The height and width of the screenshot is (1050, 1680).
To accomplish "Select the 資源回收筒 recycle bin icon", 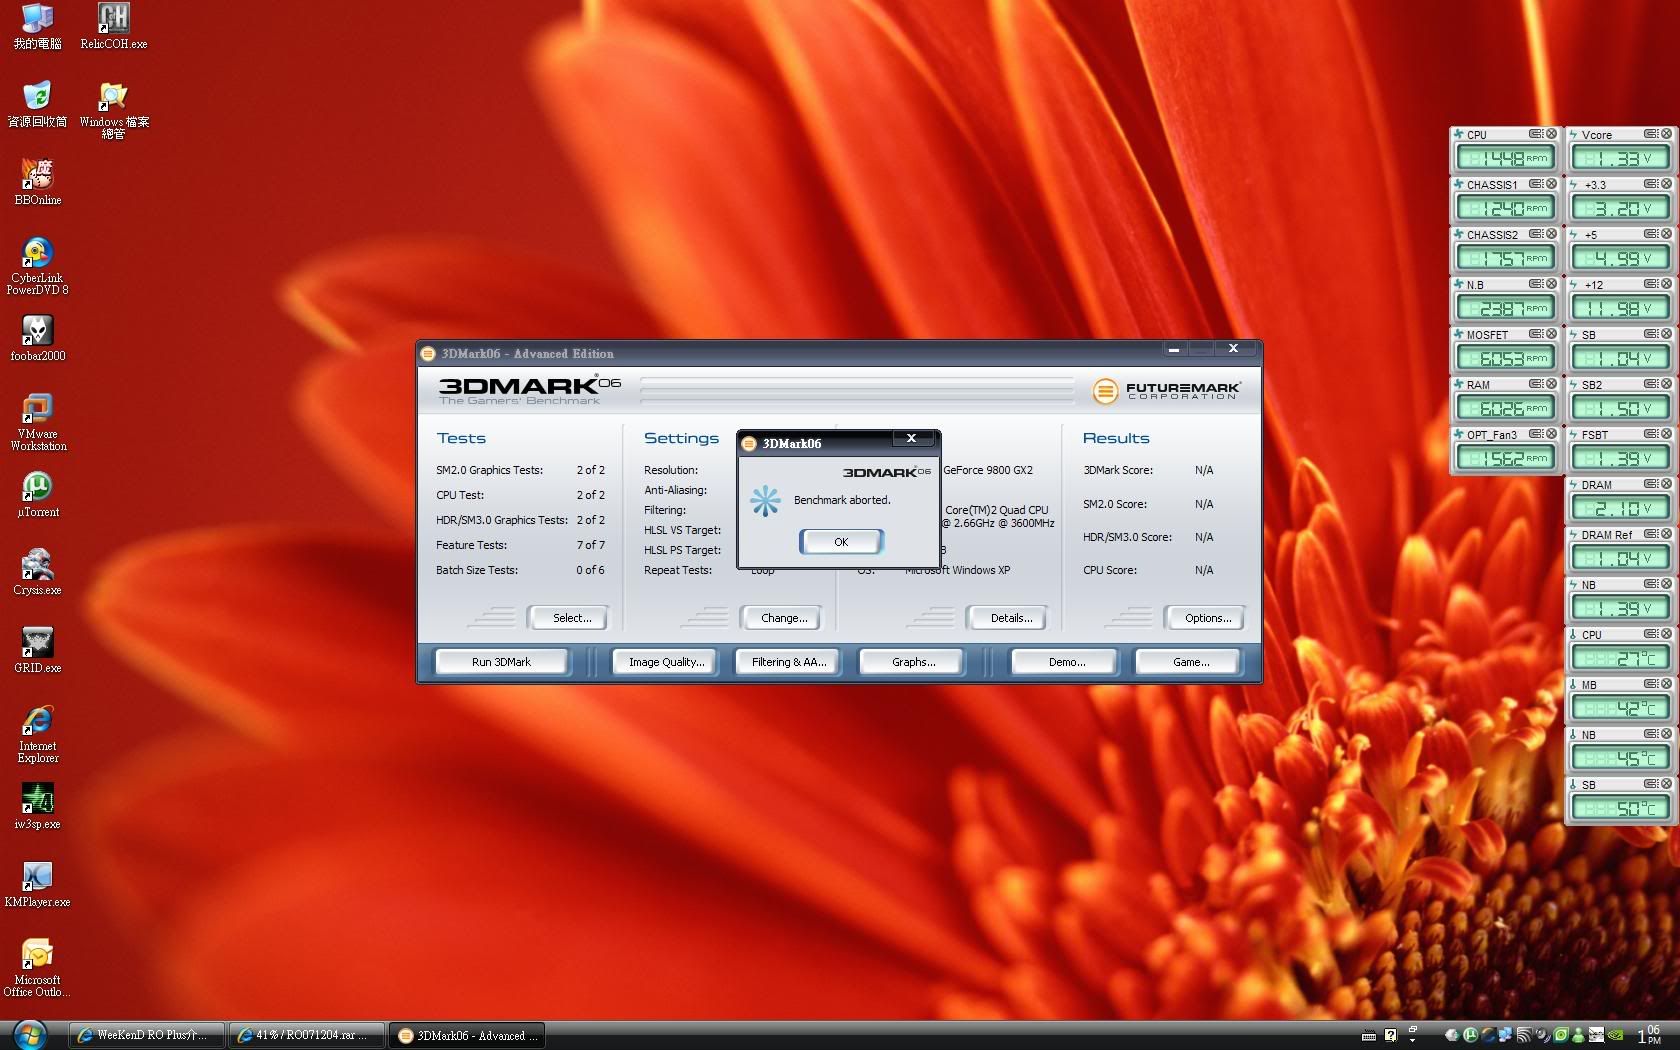I will 37,105.
